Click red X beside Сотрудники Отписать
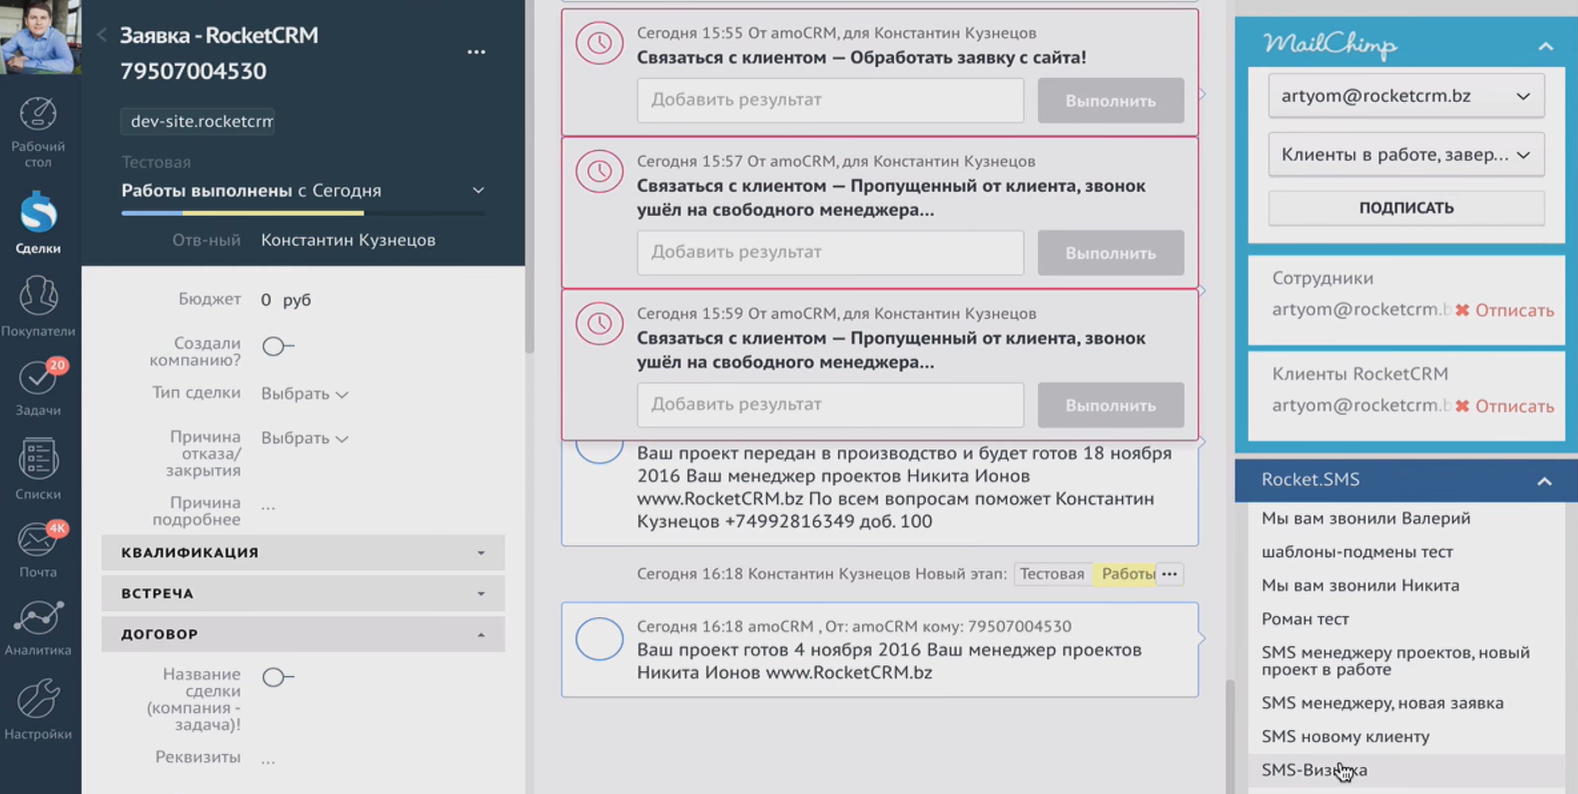Screen dimensions: 1578x794 coord(1462,310)
